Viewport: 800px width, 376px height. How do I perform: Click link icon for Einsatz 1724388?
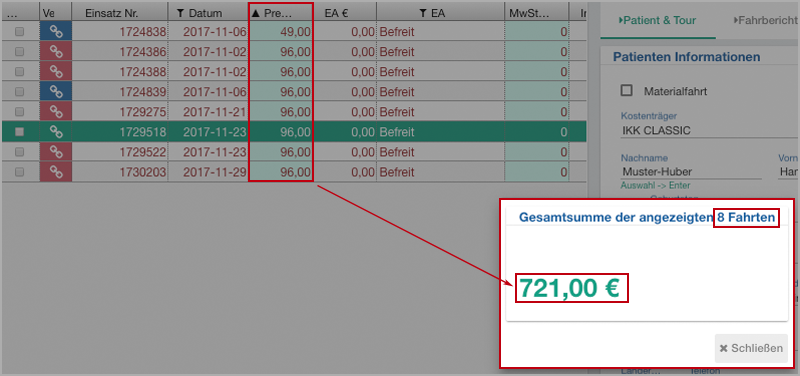[x=56, y=71]
